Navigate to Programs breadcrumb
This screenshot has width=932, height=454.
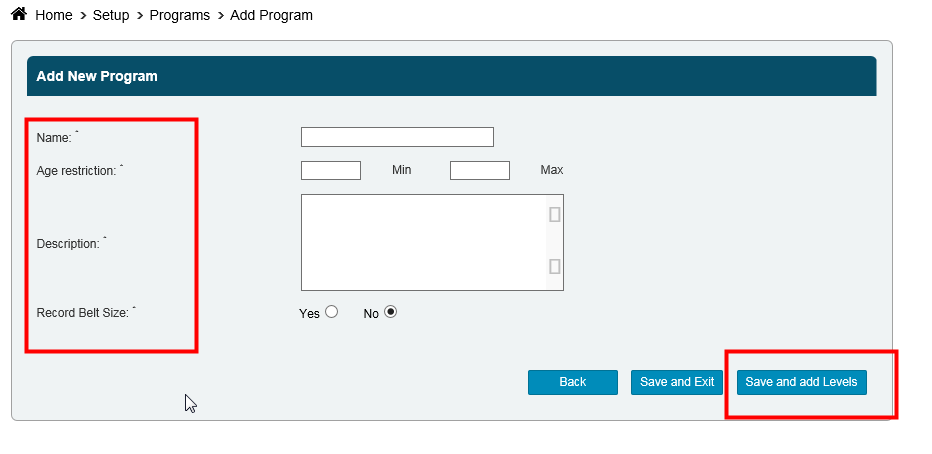(180, 16)
